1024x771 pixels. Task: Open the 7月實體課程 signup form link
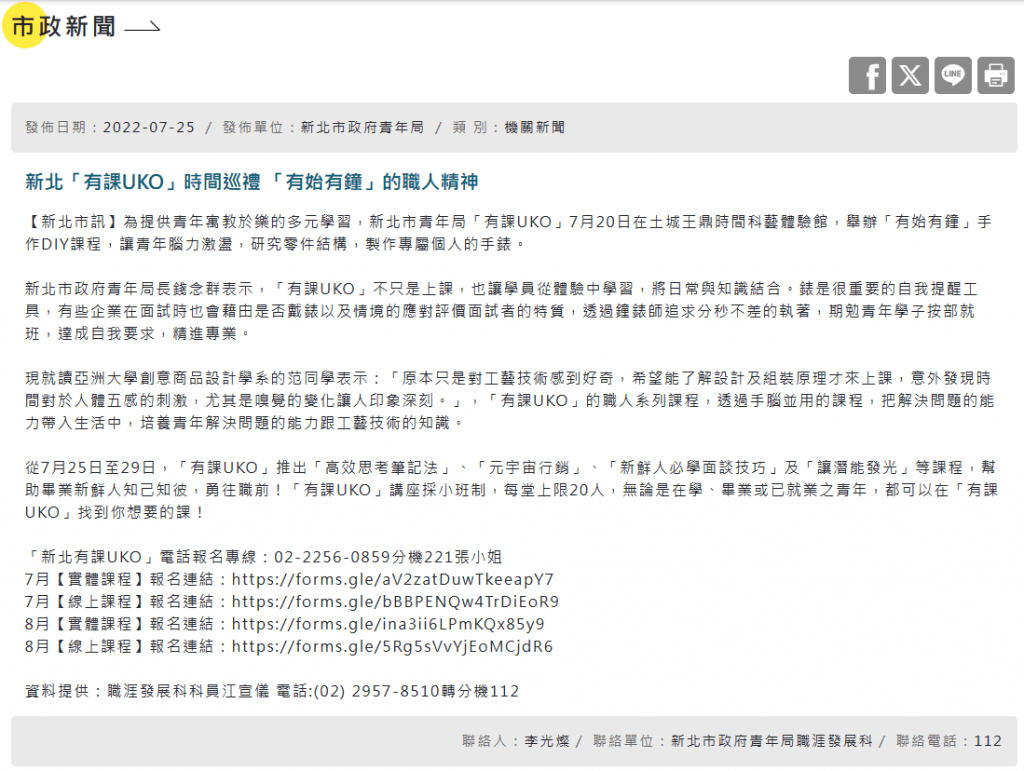[x=393, y=579]
